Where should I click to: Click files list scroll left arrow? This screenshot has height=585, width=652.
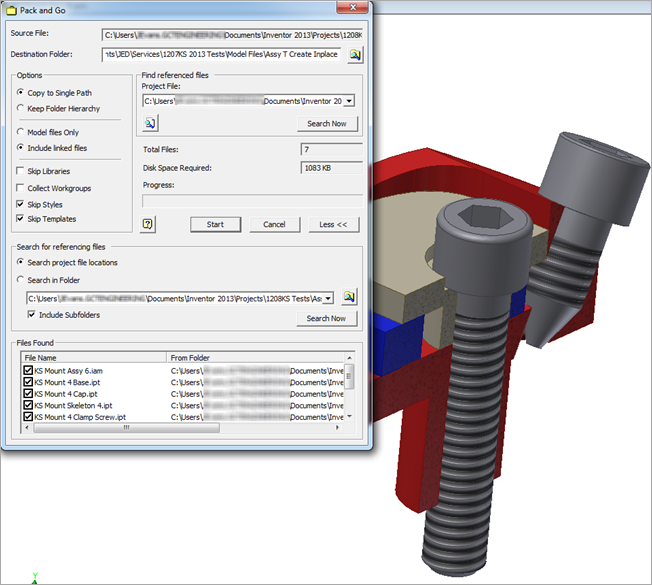point(27,427)
